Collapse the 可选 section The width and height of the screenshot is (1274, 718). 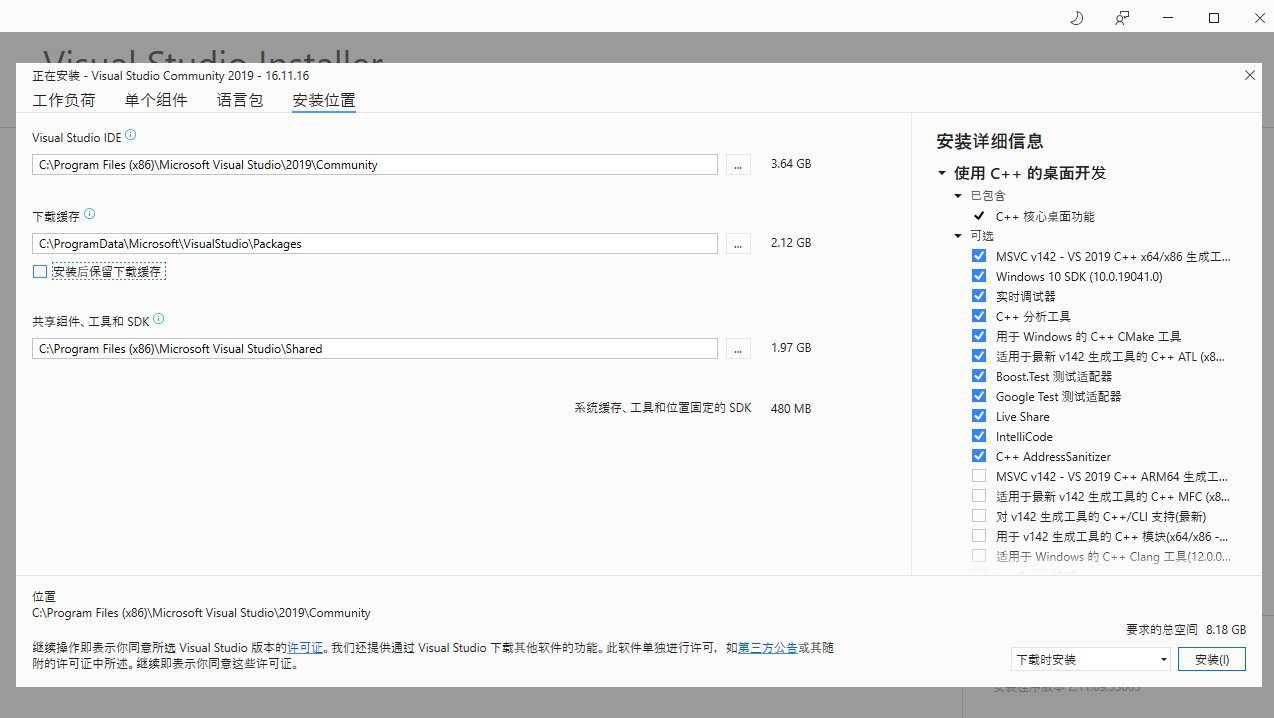tap(958, 236)
